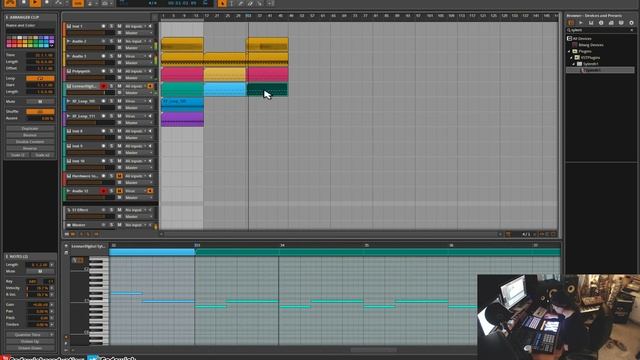The width and height of the screenshot is (640, 360).
Task: Open the fifth browser tab icon
Action: coord(611,23)
